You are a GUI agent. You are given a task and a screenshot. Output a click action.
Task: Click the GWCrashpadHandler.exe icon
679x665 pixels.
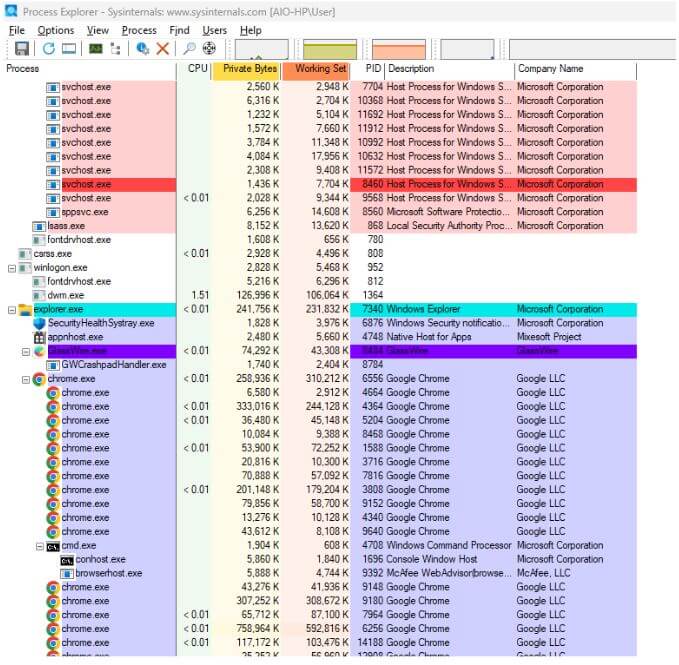(53, 365)
